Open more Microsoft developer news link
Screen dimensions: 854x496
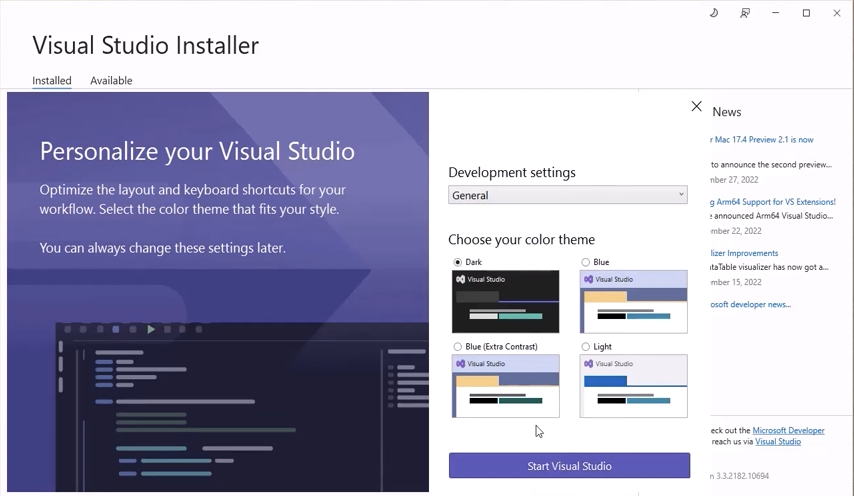[x=751, y=304]
